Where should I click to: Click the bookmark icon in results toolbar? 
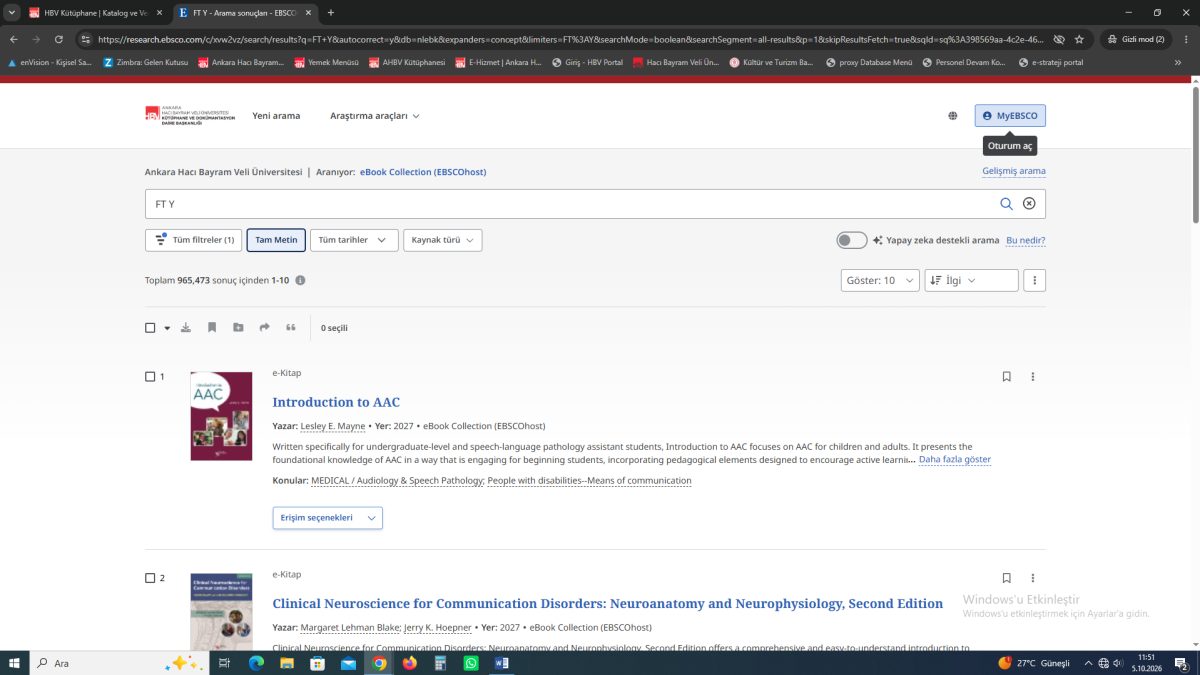point(212,328)
